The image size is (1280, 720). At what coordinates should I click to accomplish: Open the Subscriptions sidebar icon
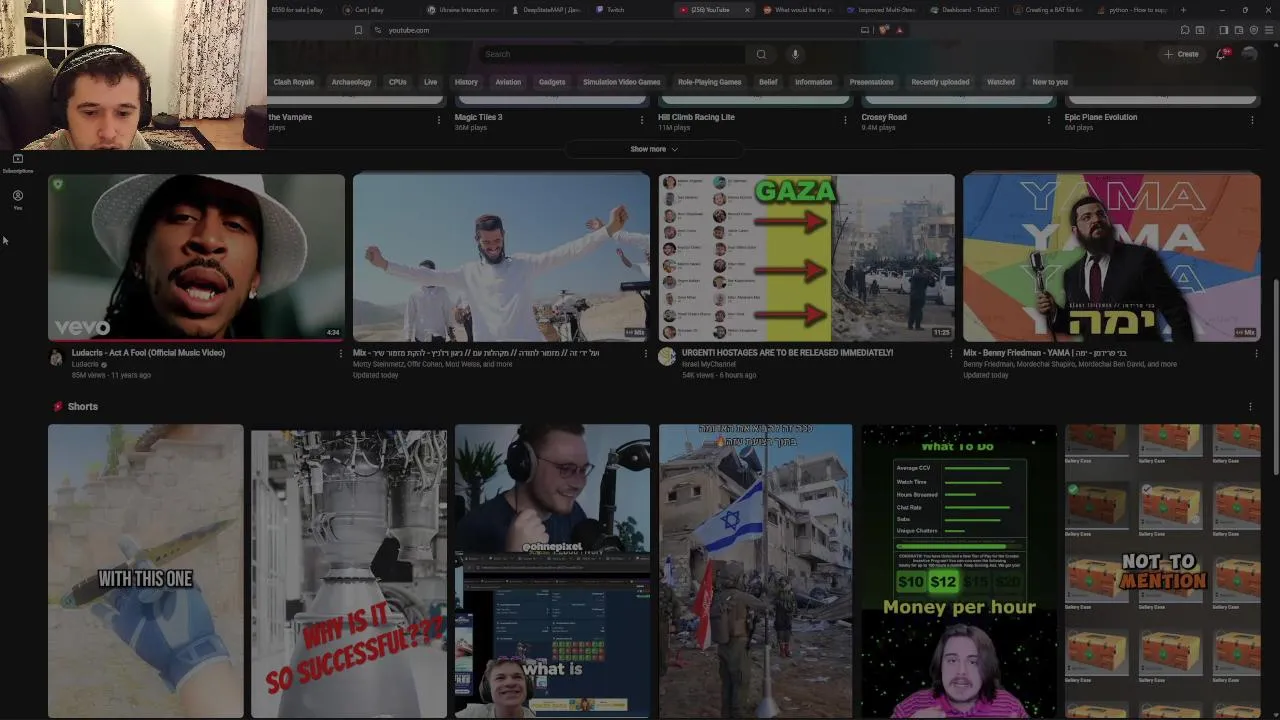coord(17,163)
